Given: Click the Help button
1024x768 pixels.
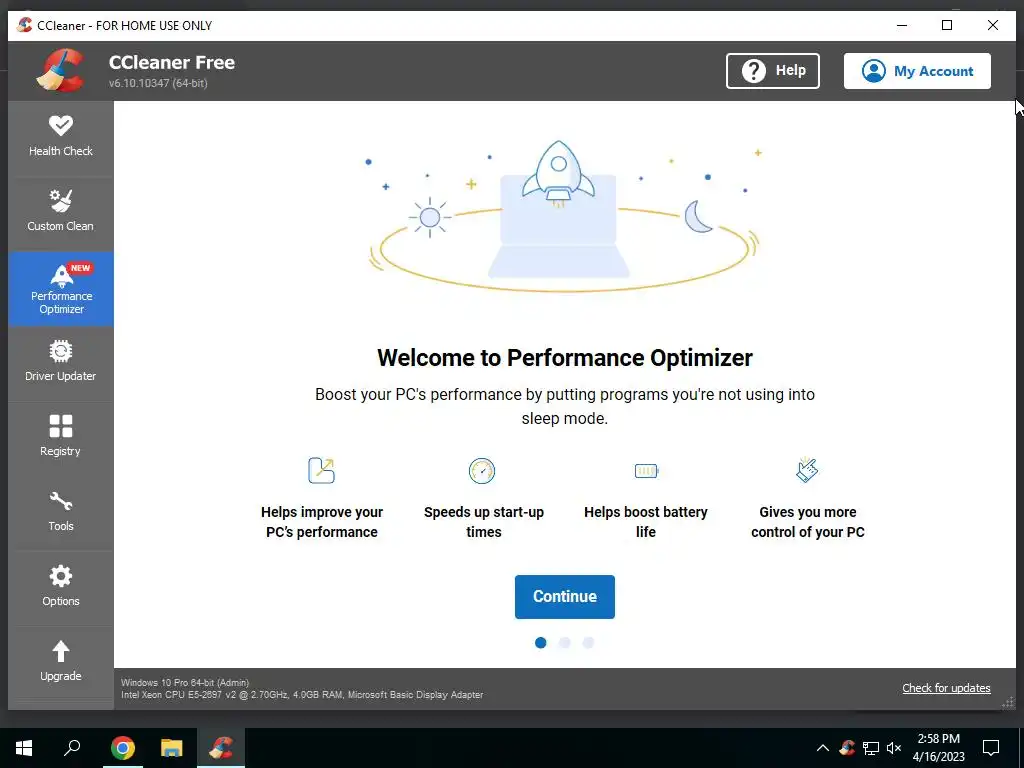Looking at the screenshot, I should [x=773, y=71].
